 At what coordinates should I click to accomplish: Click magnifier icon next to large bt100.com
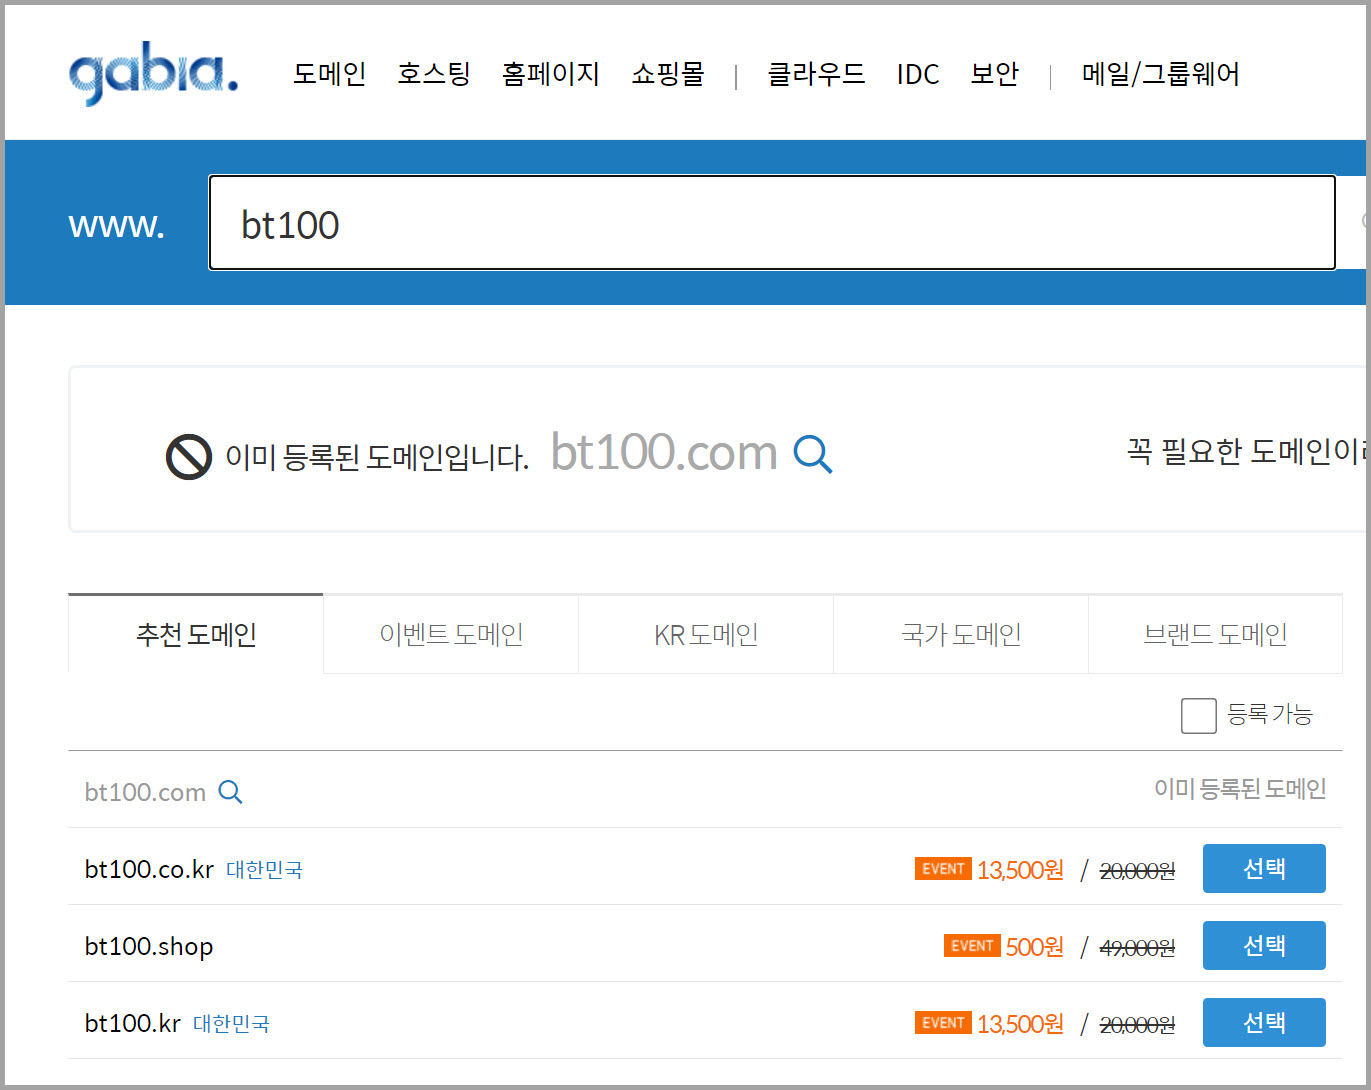(x=813, y=453)
